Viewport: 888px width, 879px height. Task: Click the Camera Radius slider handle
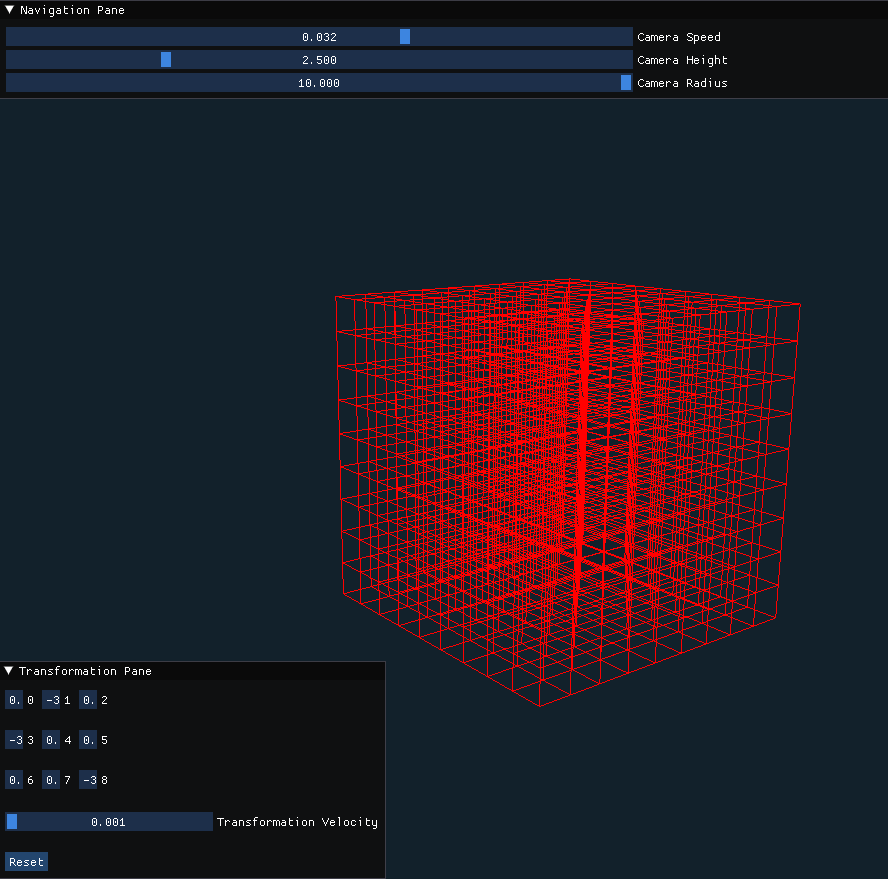click(x=626, y=83)
